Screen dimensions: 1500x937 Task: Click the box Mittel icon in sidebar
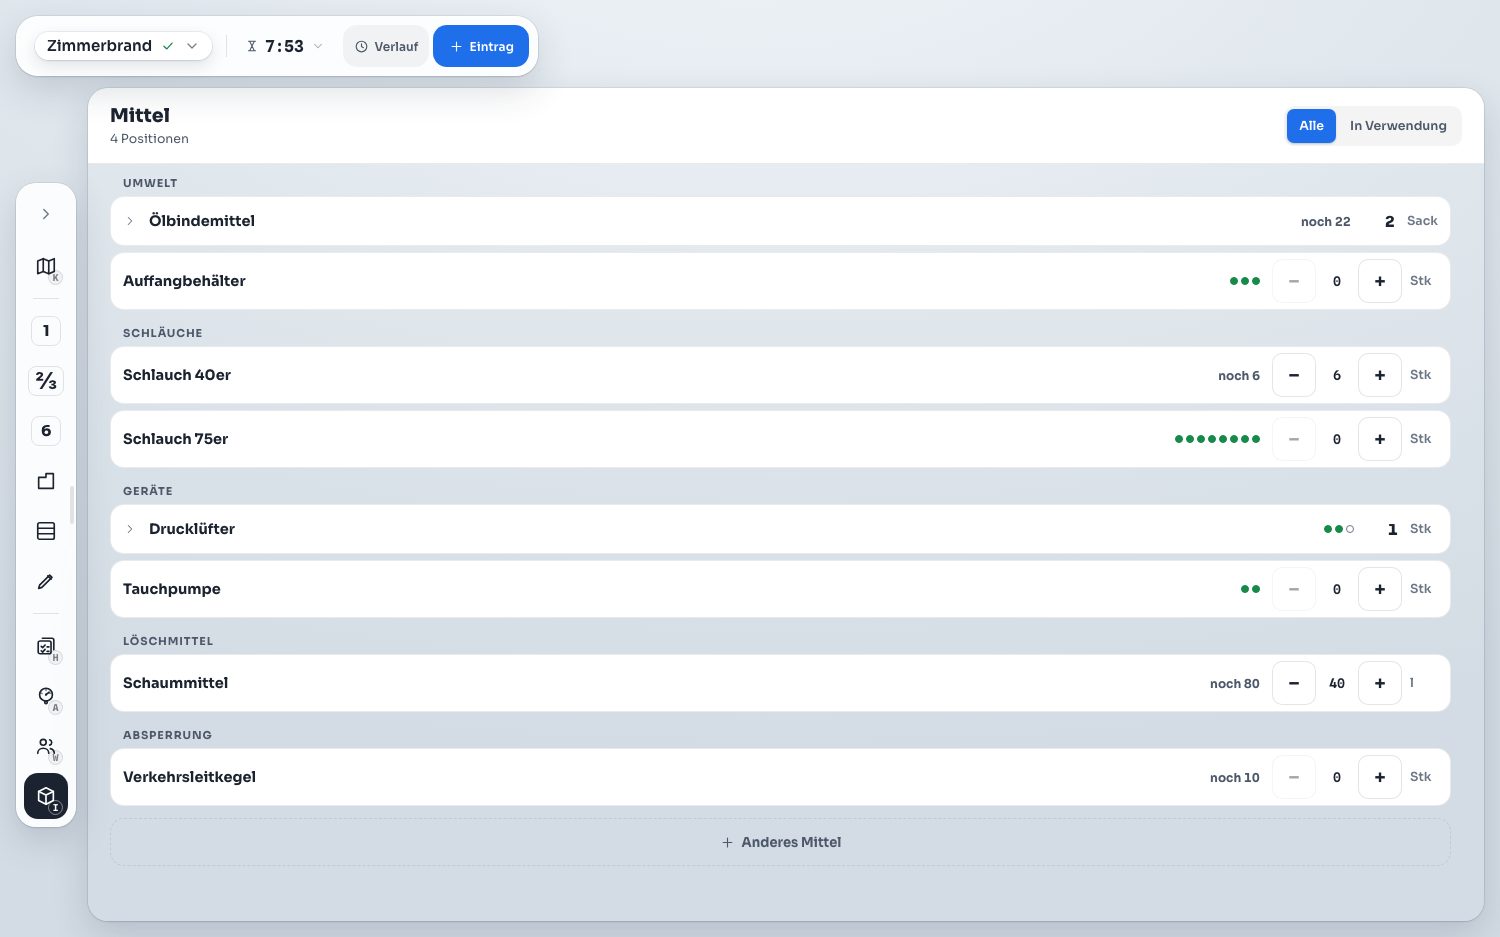pyautogui.click(x=46, y=796)
